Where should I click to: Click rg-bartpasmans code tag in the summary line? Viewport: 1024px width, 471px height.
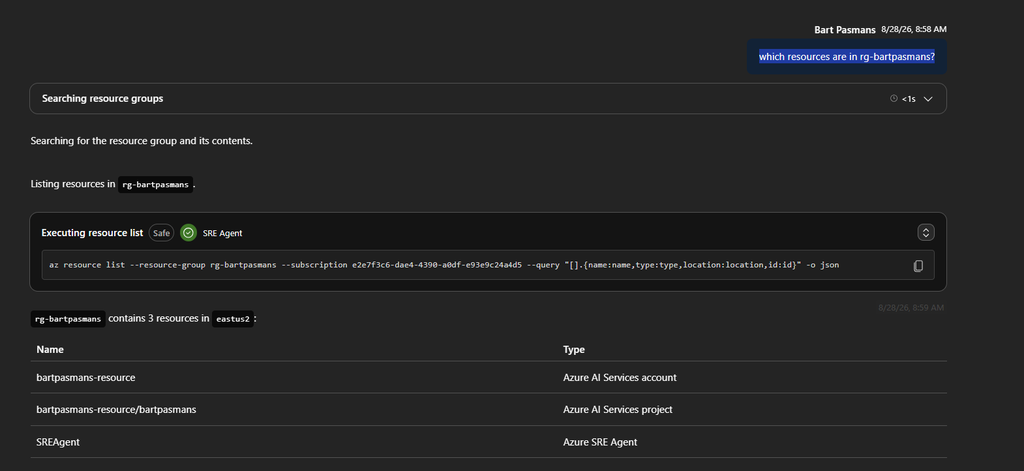coord(68,319)
